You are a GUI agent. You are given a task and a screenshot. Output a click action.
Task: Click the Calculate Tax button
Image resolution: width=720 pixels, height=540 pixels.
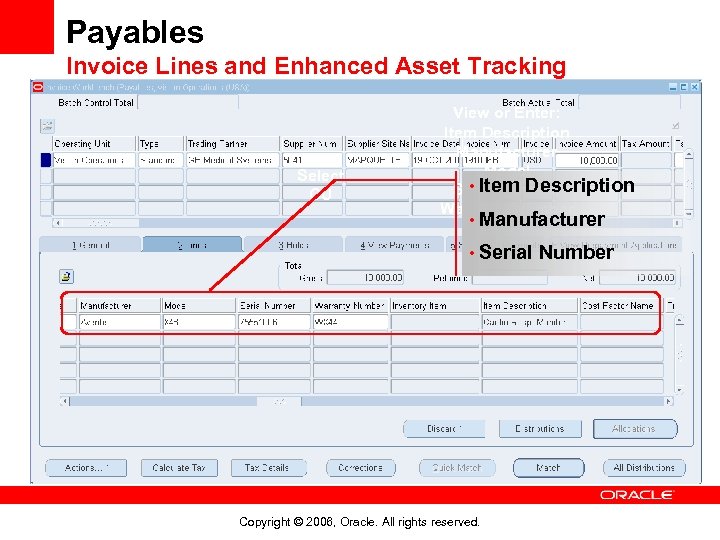[x=179, y=468]
